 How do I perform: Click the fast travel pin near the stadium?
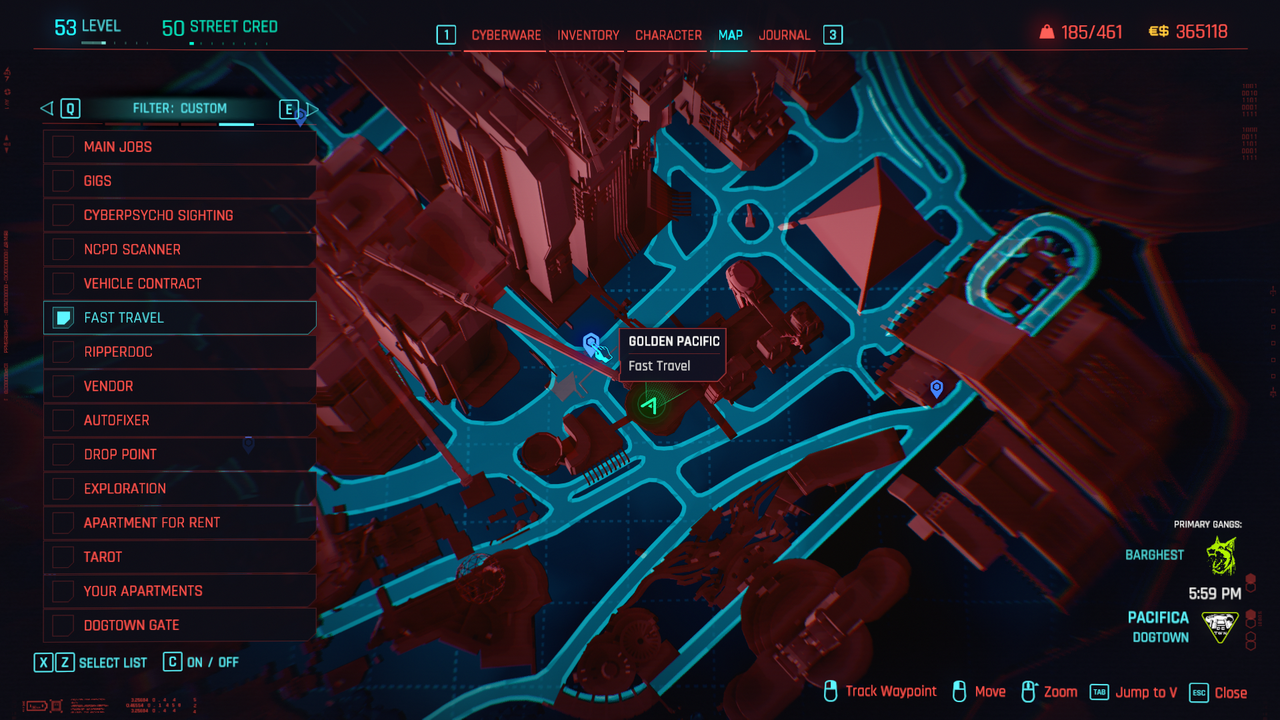(x=936, y=388)
